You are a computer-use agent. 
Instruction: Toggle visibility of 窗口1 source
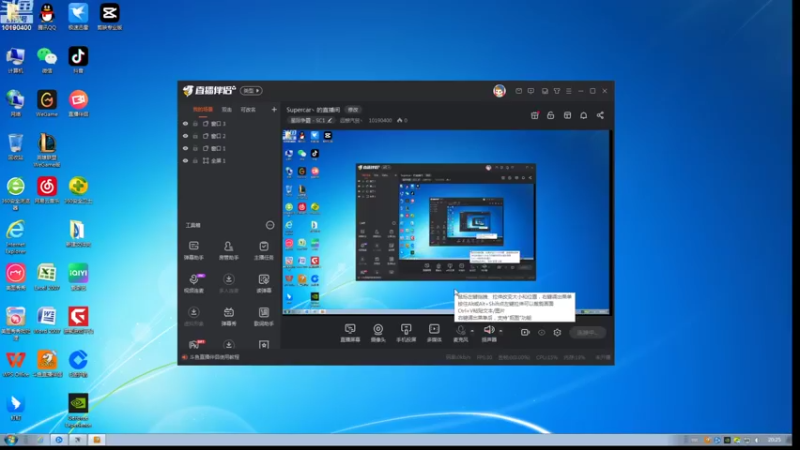point(185,148)
